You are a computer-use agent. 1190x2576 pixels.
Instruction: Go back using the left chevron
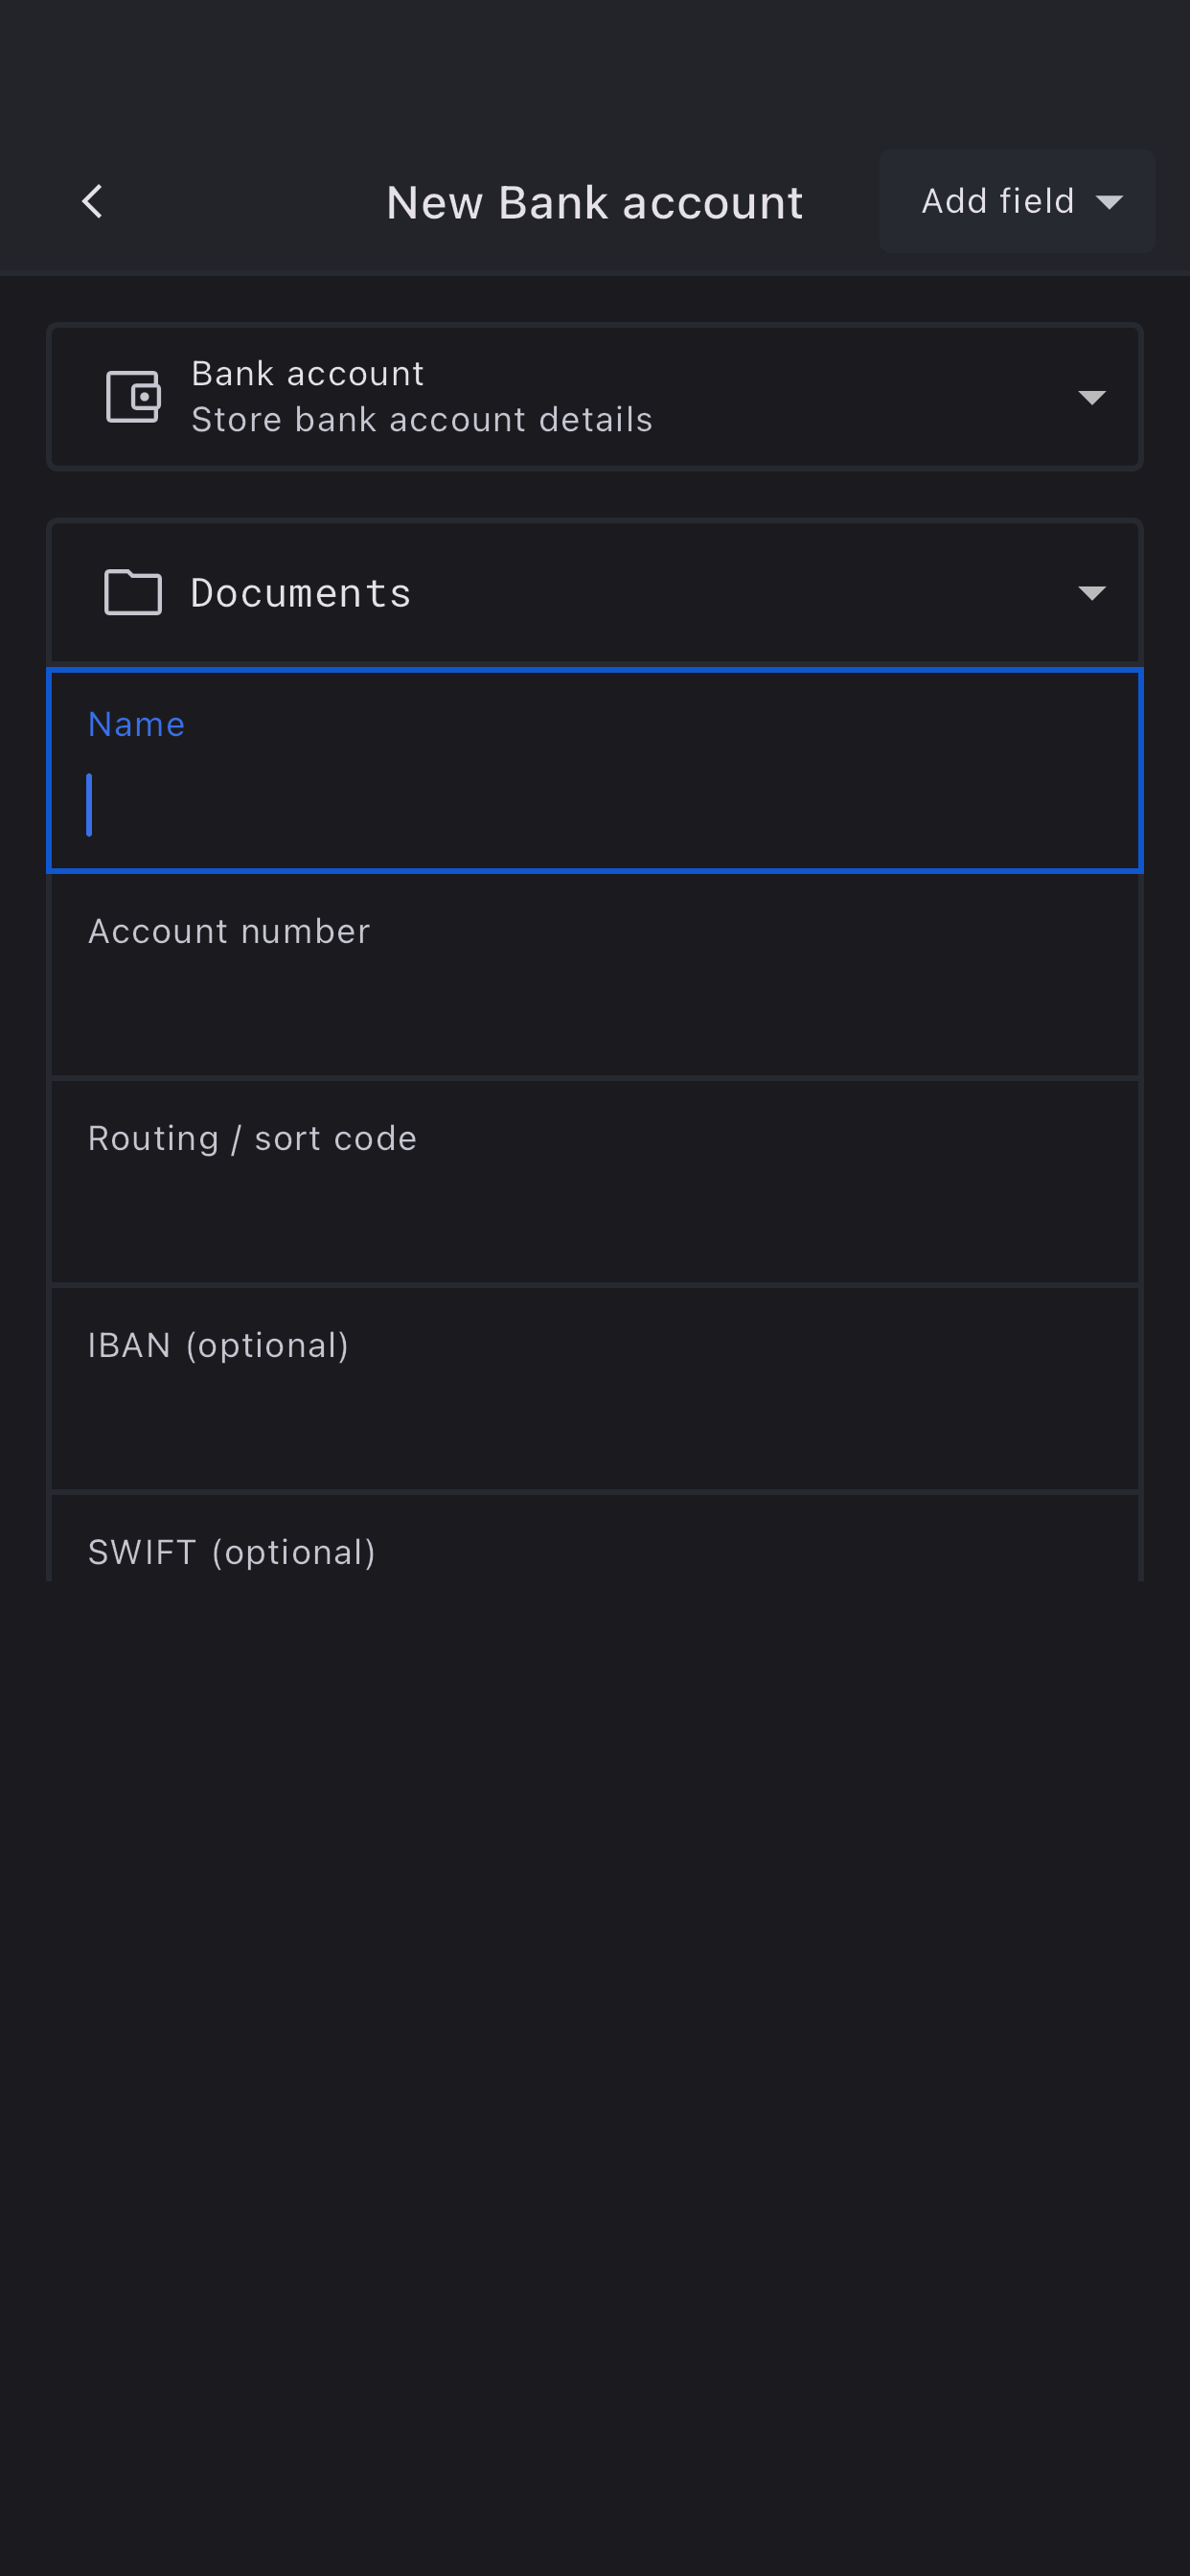click(92, 201)
